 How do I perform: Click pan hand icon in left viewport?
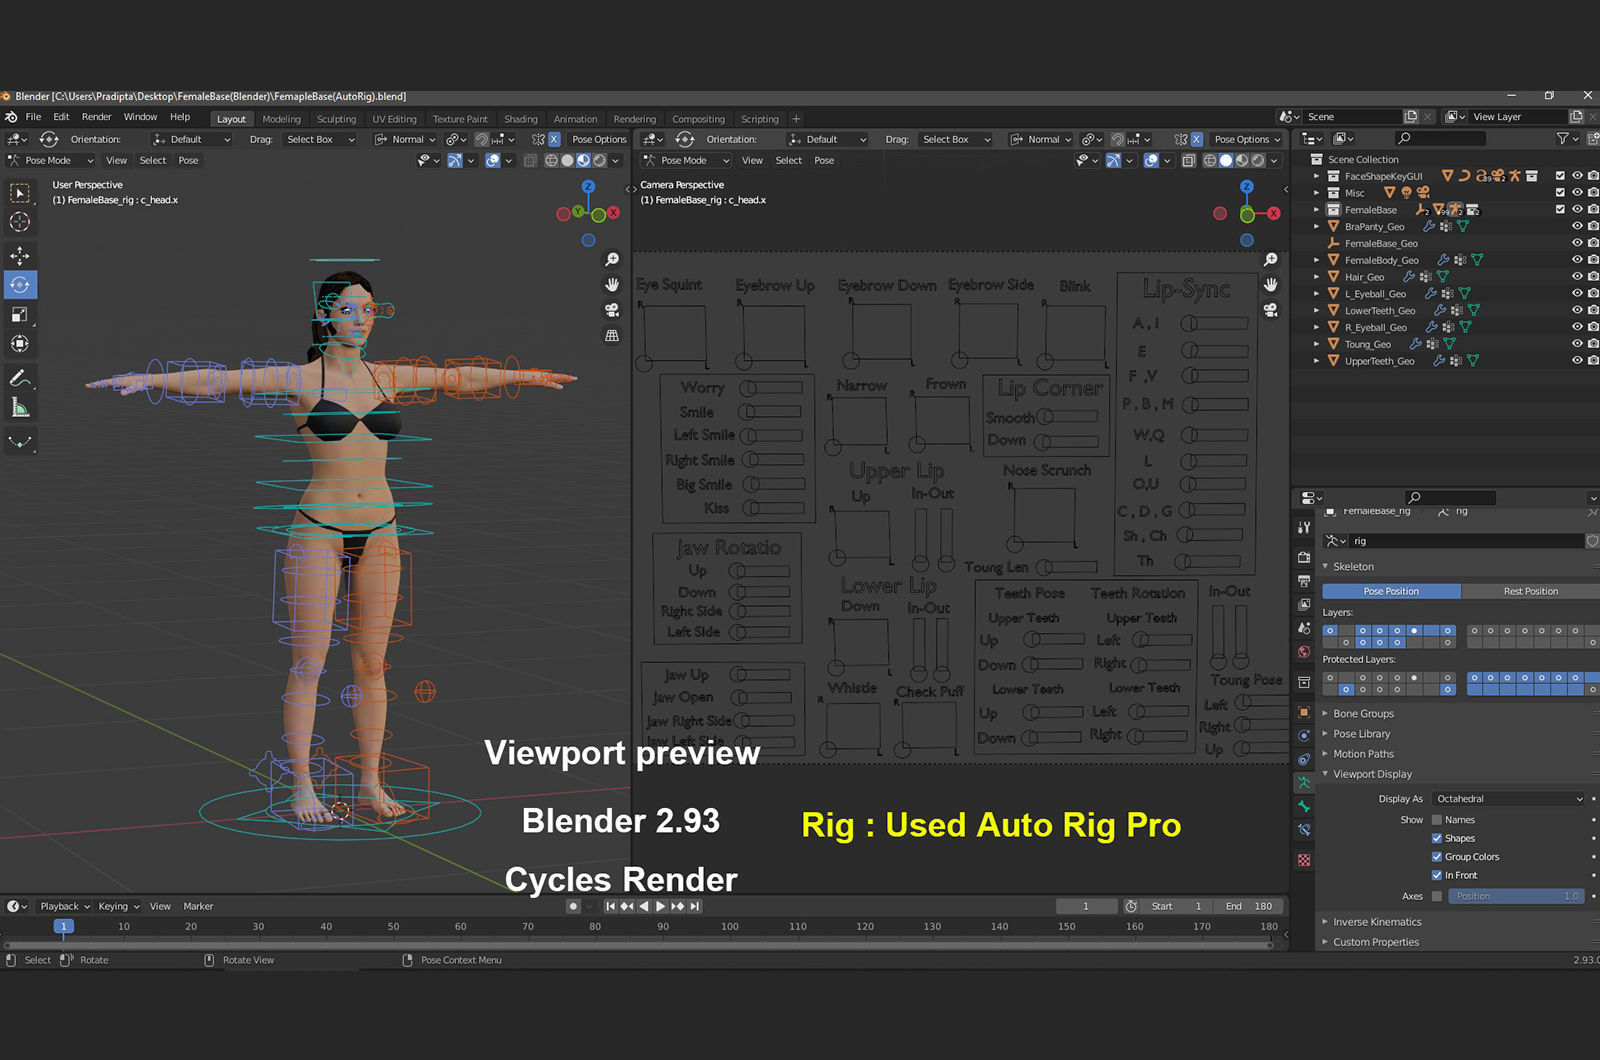click(x=612, y=285)
